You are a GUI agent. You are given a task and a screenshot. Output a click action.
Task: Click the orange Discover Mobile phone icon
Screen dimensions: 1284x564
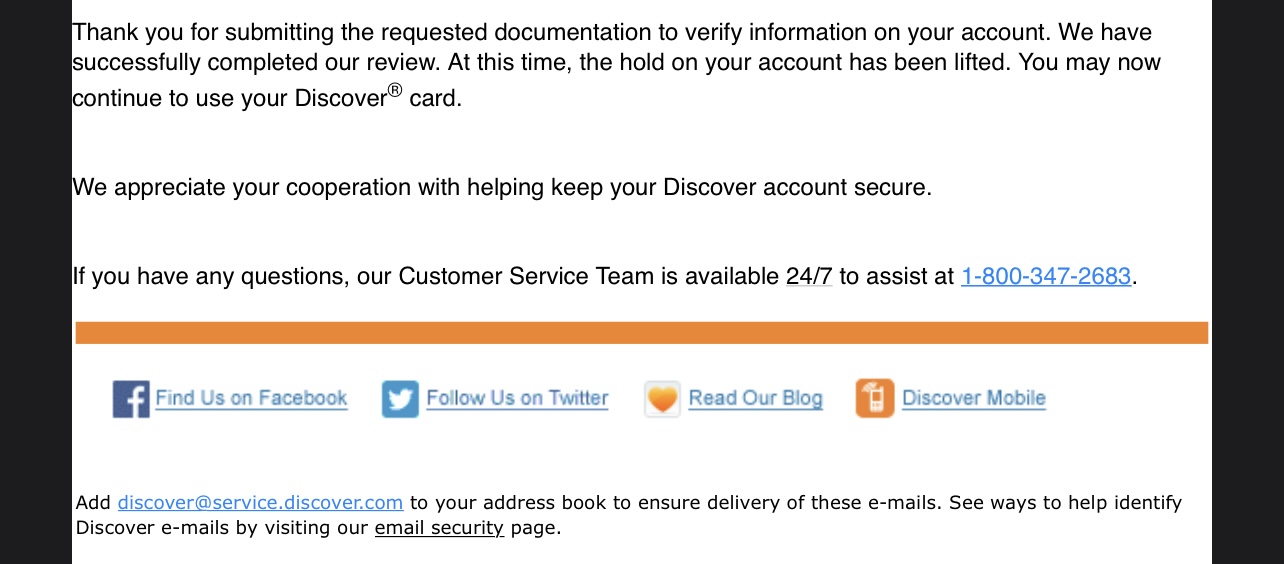coord(874,399)
